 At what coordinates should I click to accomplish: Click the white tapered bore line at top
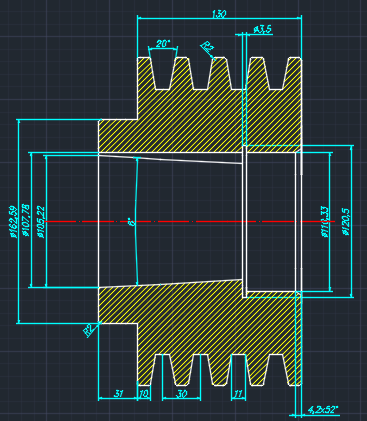point(170,159)
